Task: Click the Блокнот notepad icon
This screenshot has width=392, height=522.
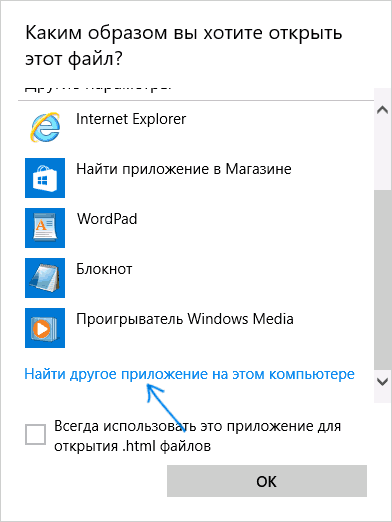Action: (45, 278)
